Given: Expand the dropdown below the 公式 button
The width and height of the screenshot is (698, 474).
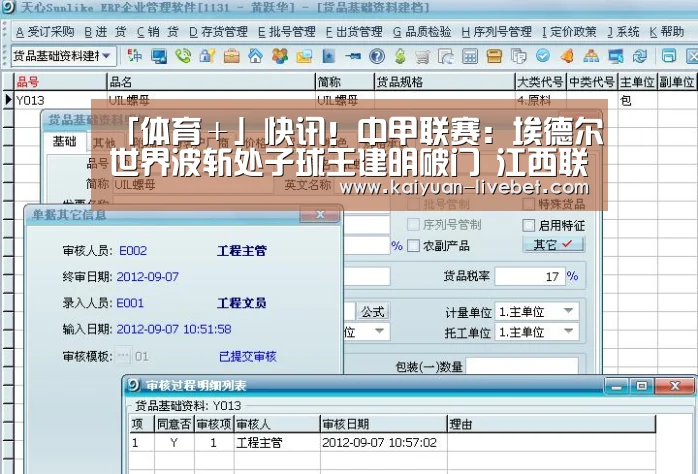Looking at the screenshot, I should pos(379,332).
